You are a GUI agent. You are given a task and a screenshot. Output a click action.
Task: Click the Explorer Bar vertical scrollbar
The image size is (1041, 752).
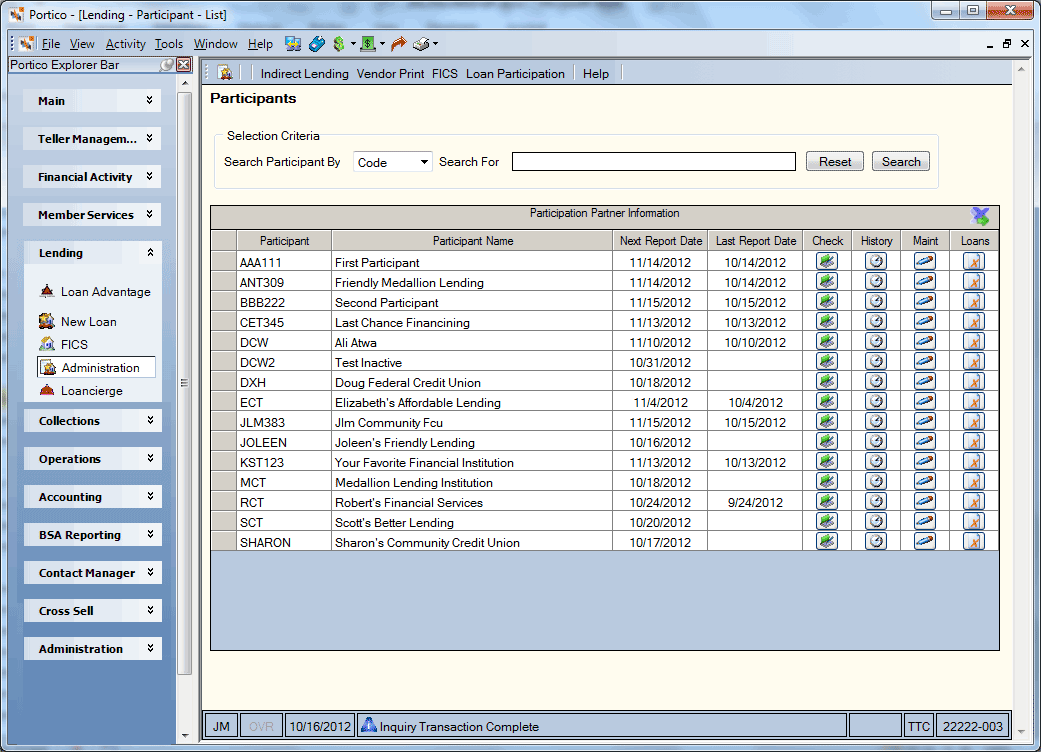185,384
